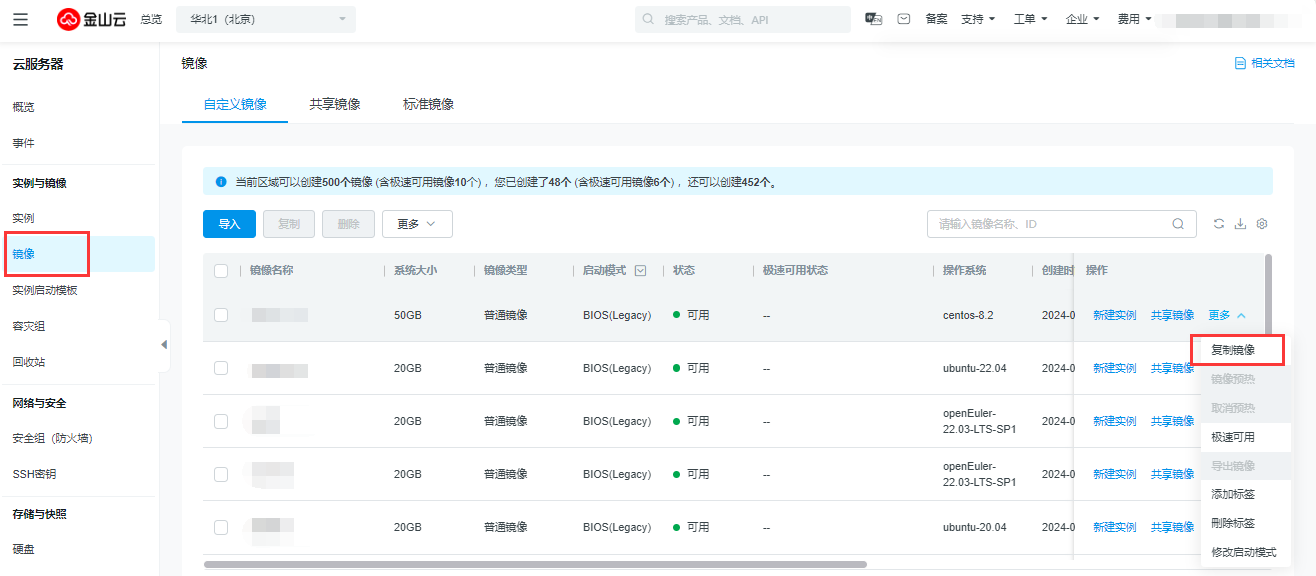Viewport: 1316px width, 576px height.
Task: Open the 华北1（北京） region dropdown
Action: [x=265, y=19]
